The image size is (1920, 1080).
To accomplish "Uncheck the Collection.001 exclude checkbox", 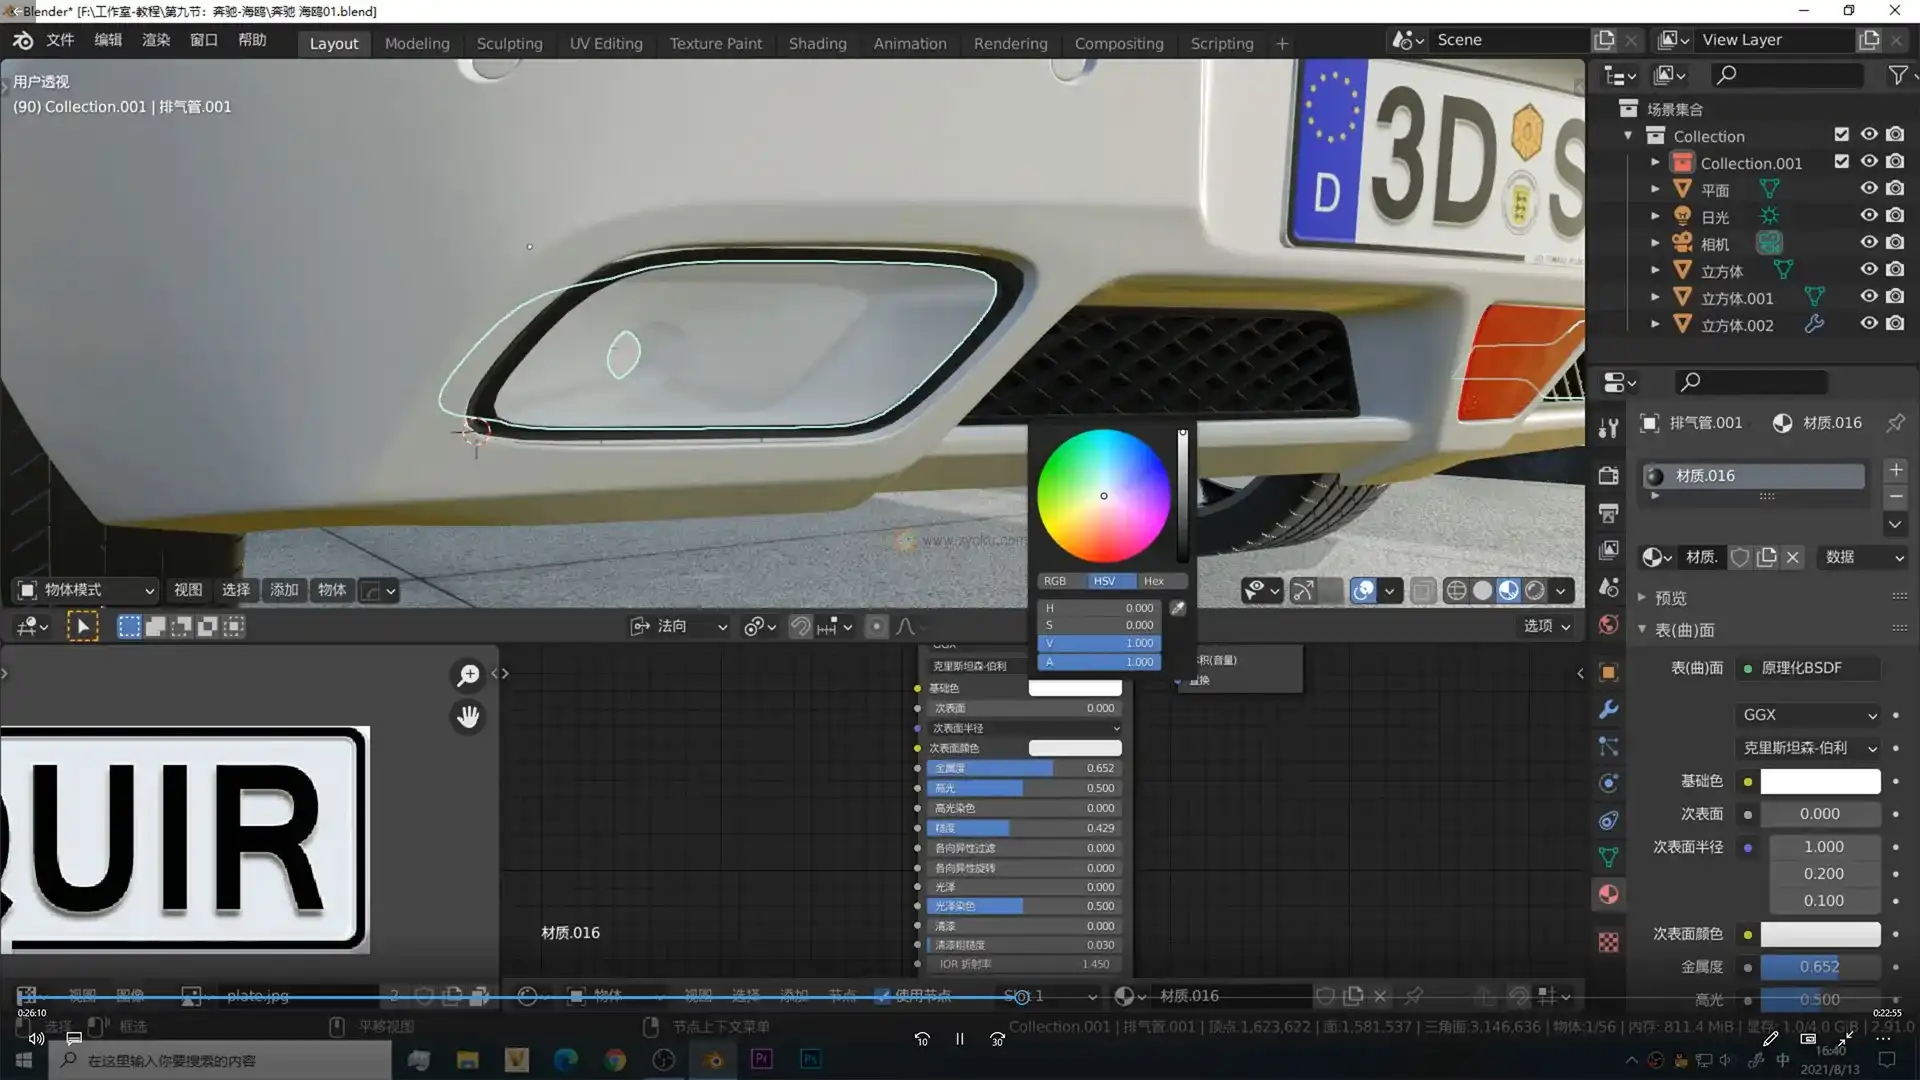I will pos(1841,162).
